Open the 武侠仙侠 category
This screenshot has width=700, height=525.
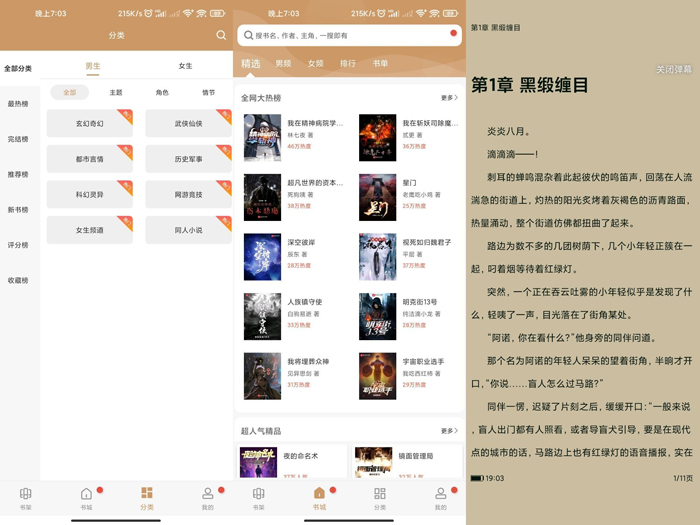click(188, 123)
